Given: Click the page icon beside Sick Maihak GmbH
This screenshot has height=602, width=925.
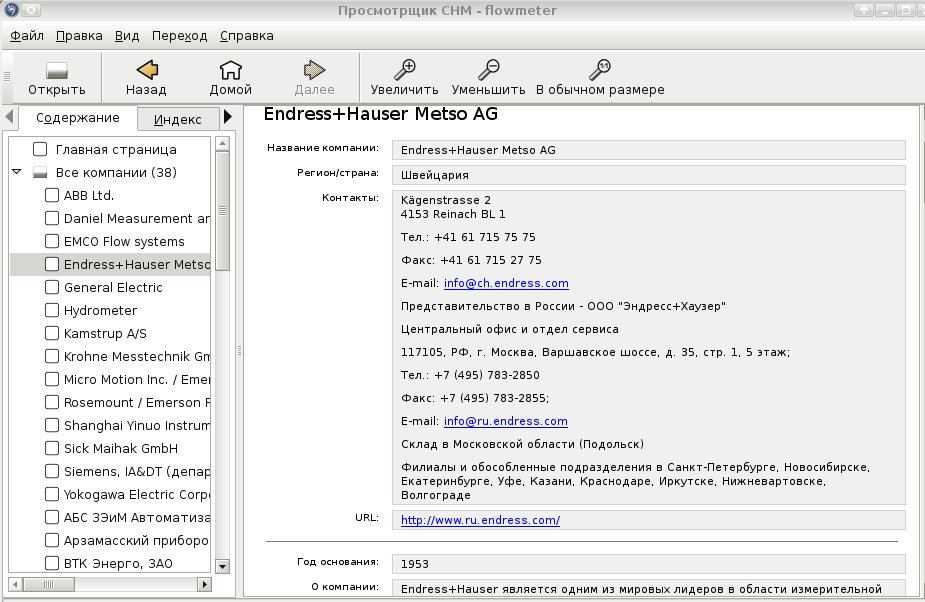Looking at the screenshot, I should (52, 449).
